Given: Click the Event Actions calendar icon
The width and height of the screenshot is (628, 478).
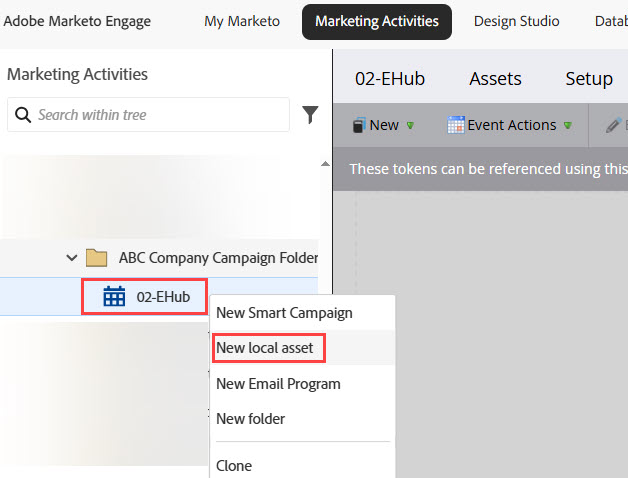Looking at the screenshot, I should click(x=456, y=125).
